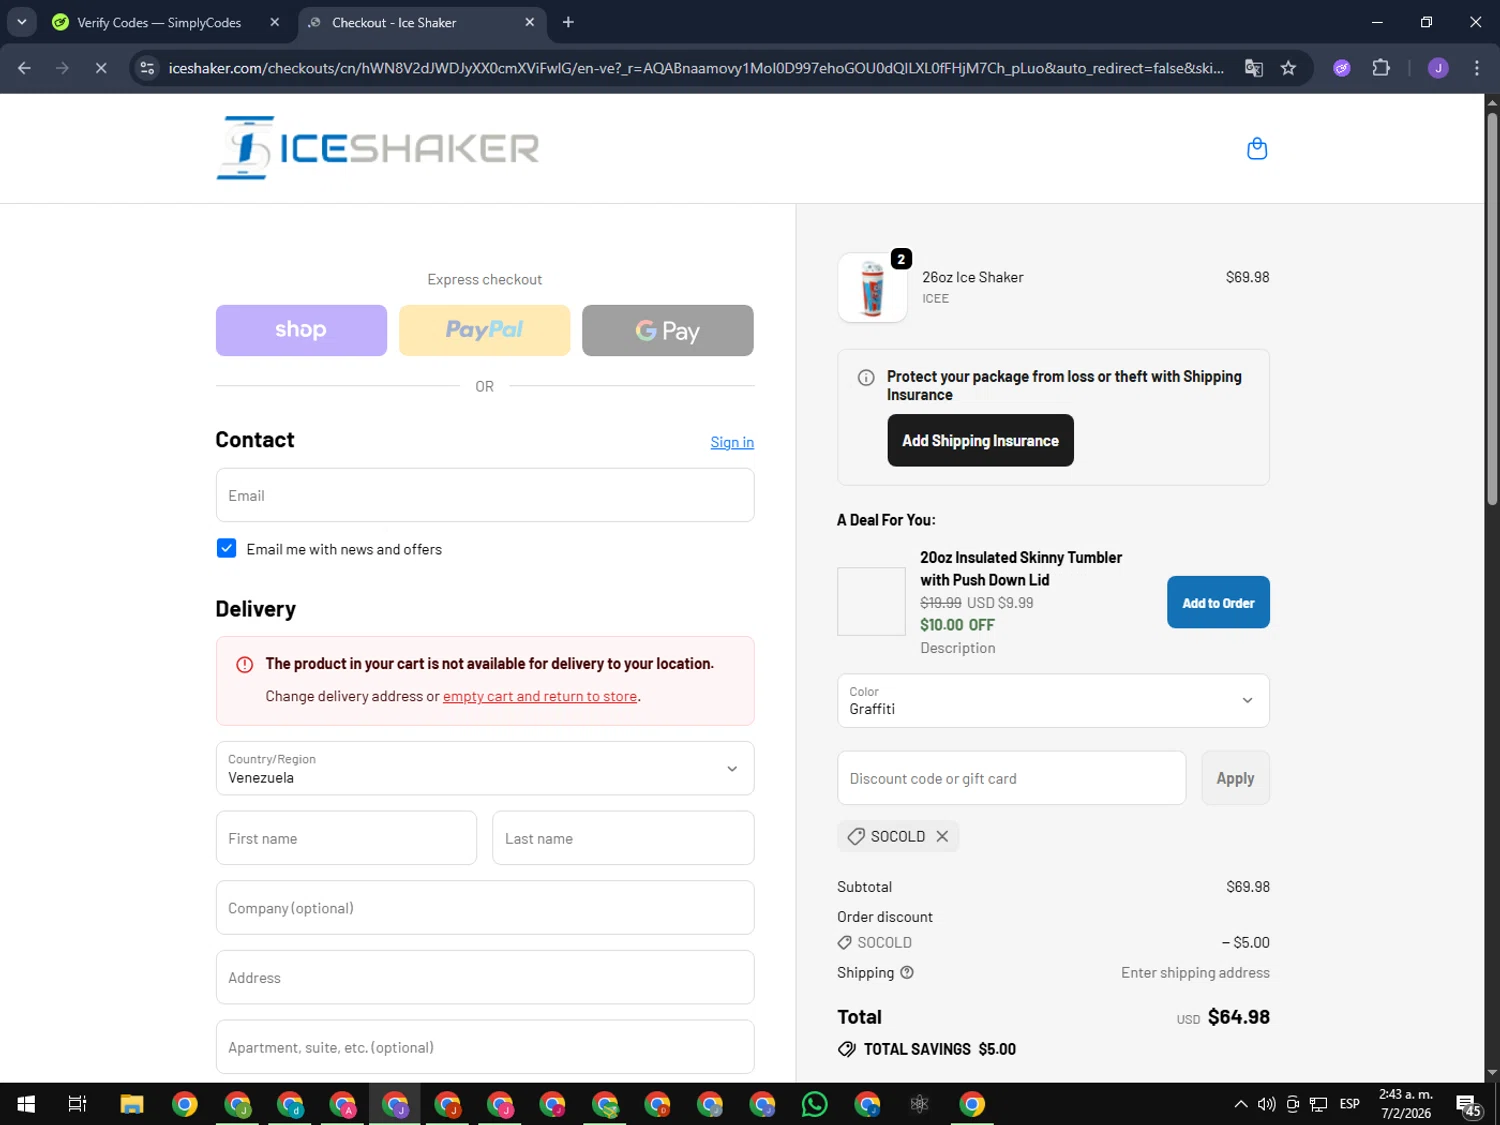Click the page vertical scrollbar
This screenshot has height=1125, width=1500.
pyautogui.click(x=1492, y=310)
